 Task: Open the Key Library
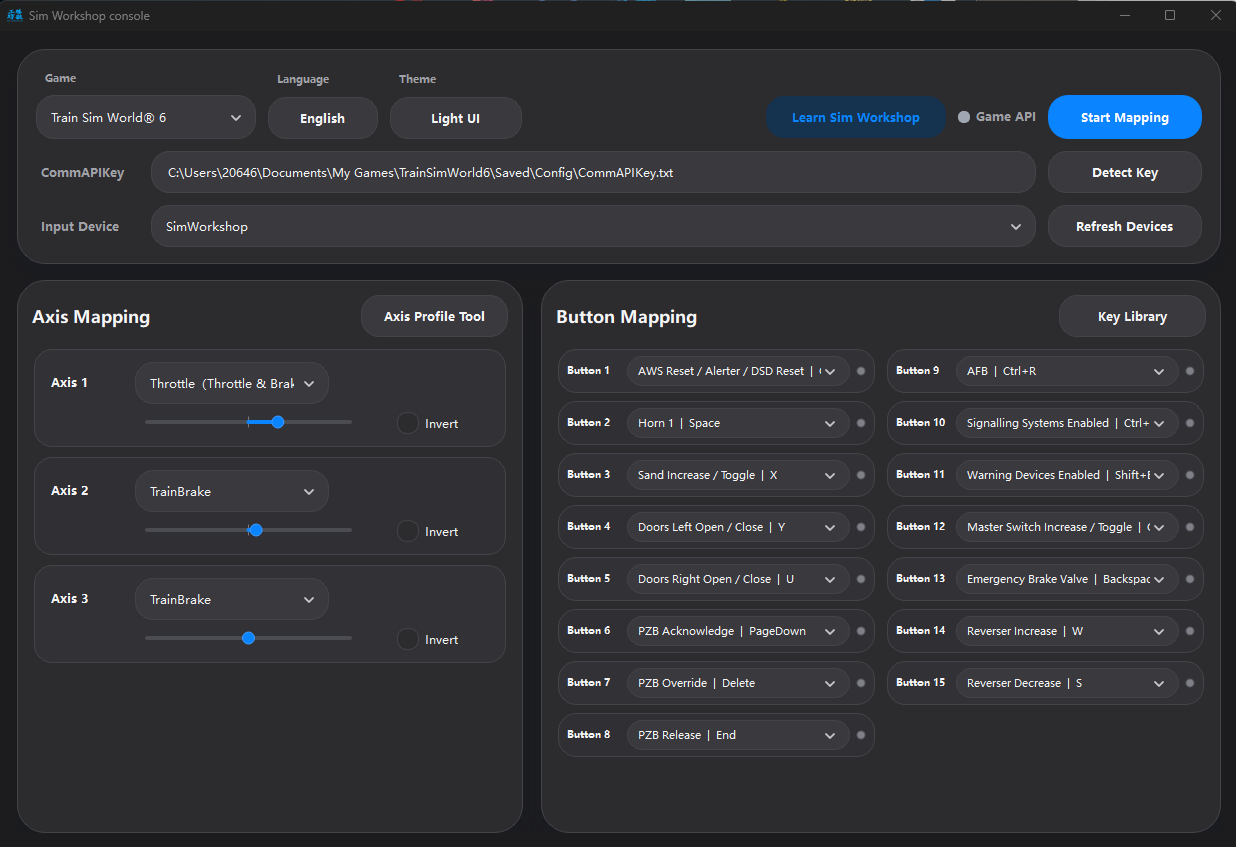click(1132, 316)
